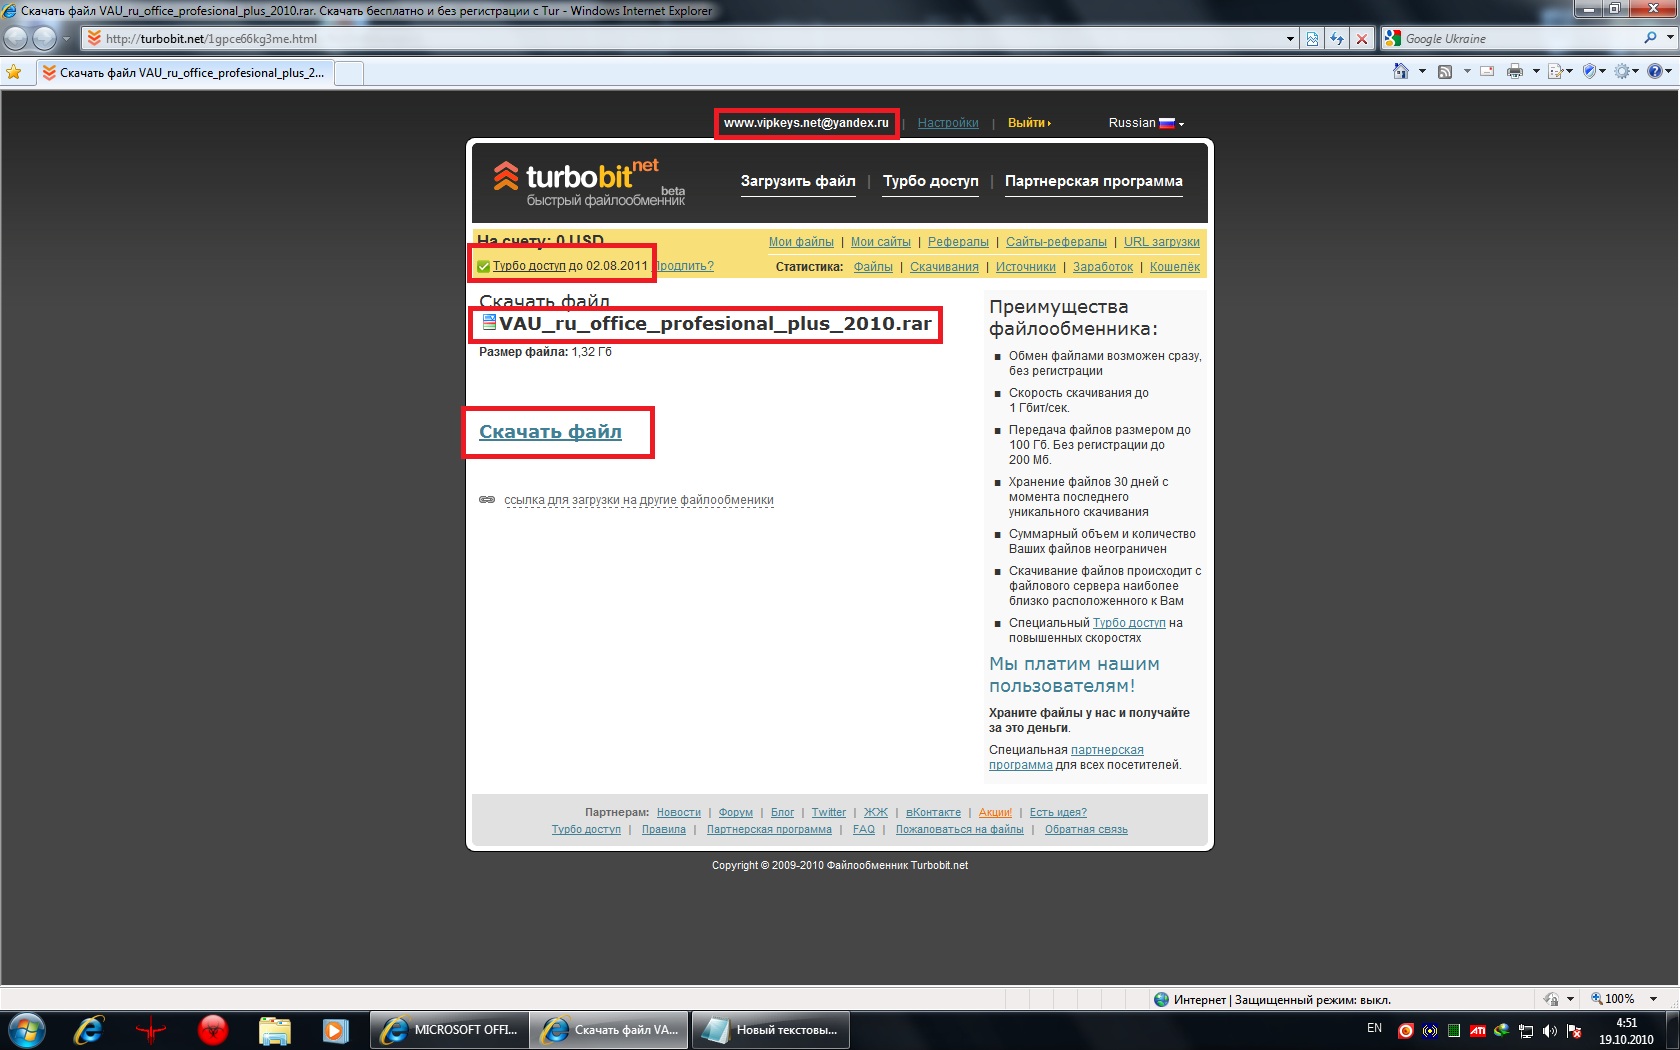Open RSS feeds button in command bar
The width and height of the screenshot is (1680, 1050).
[1445, 71]
